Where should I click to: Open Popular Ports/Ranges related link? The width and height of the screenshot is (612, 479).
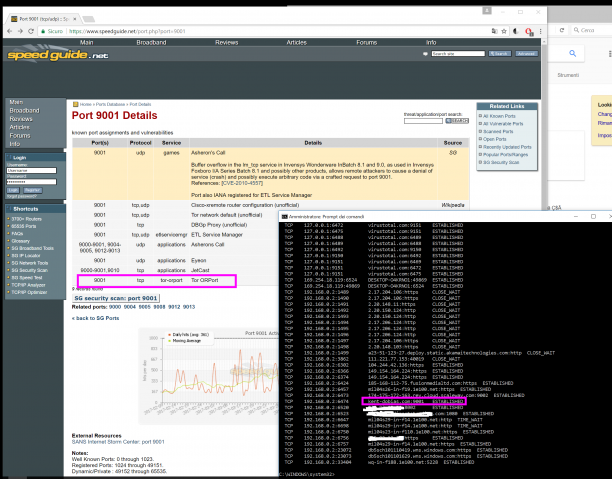coord(505,155)
